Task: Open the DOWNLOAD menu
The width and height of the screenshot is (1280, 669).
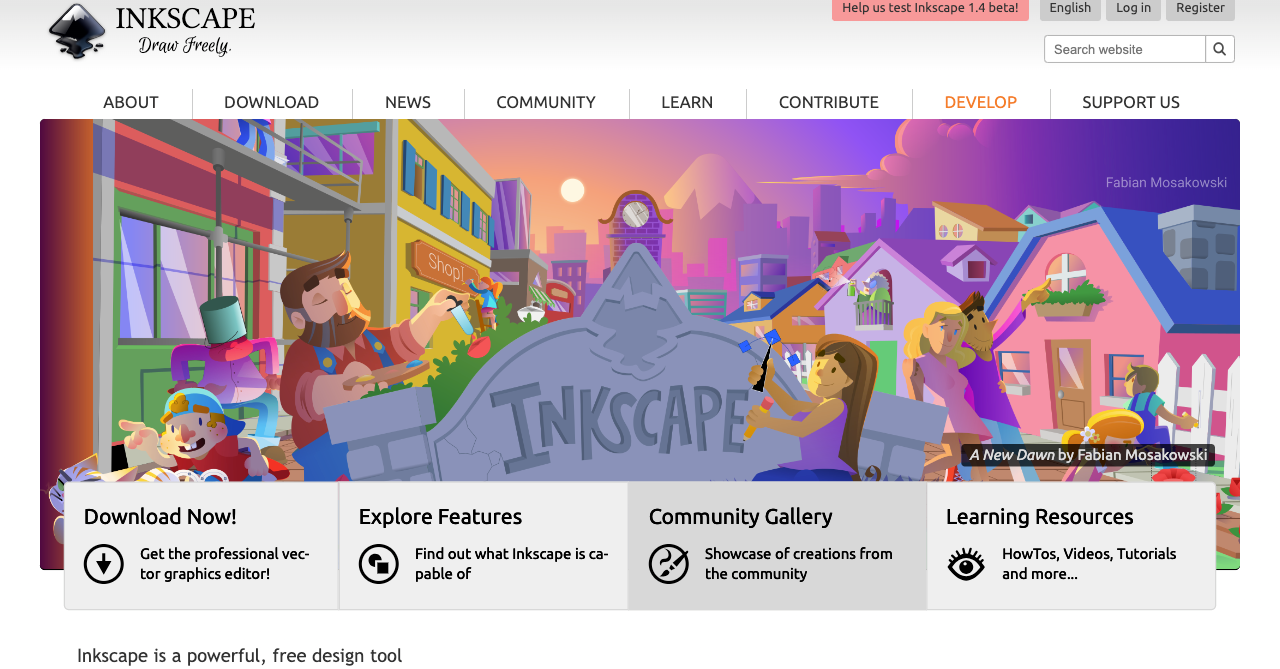Action: 272,102
